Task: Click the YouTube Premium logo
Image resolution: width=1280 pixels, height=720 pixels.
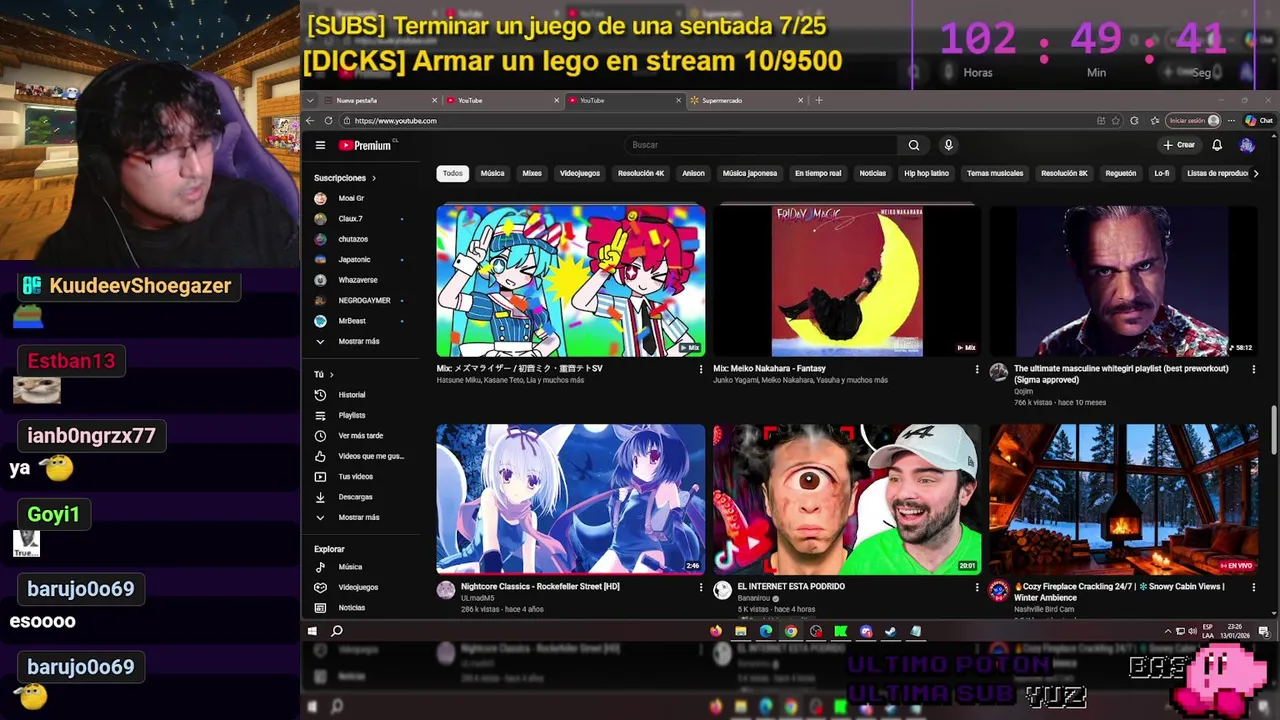Action: tap(366, 145)
